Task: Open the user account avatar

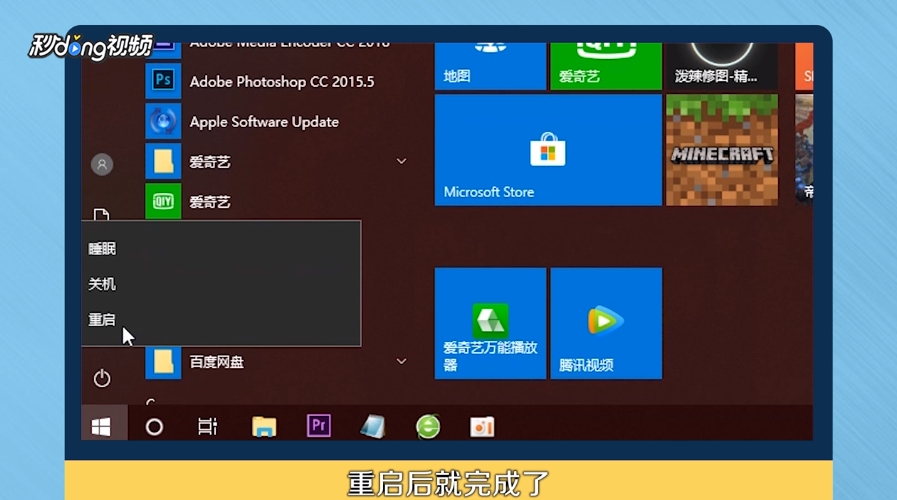Action: click(102, 165)
